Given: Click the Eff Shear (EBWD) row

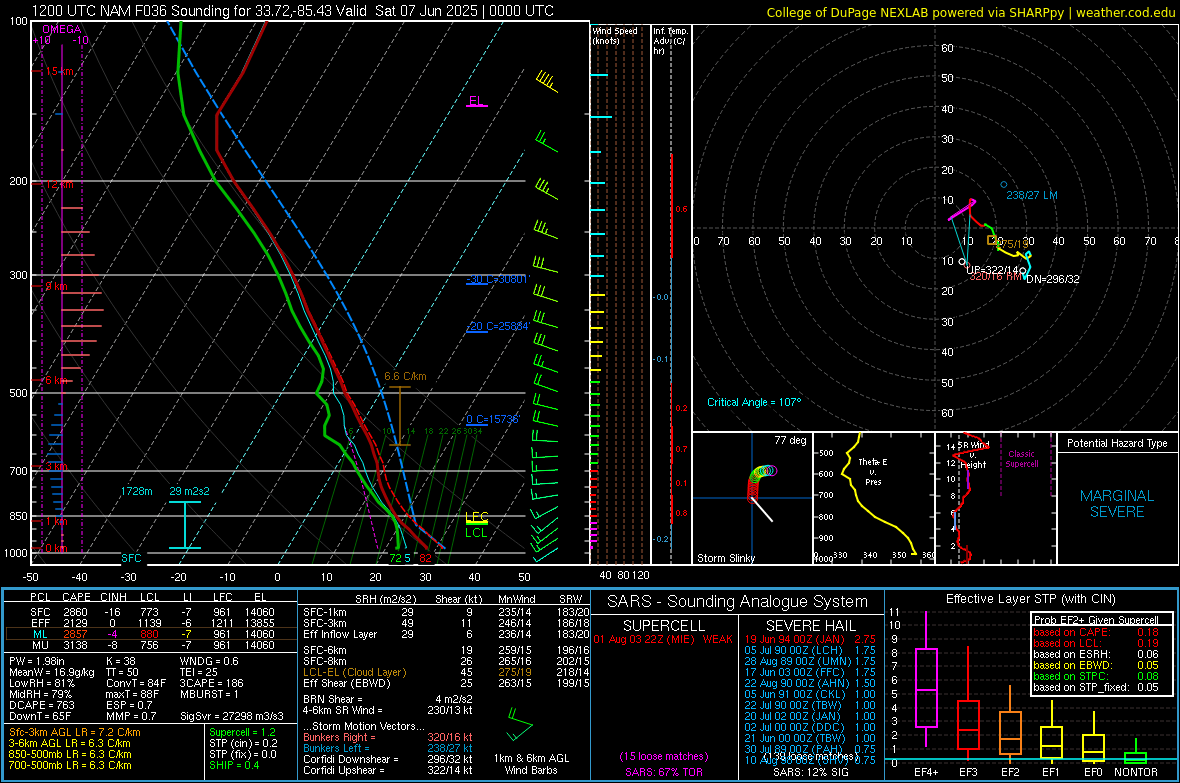Looking at the screenshot, I should click(446, 683).
